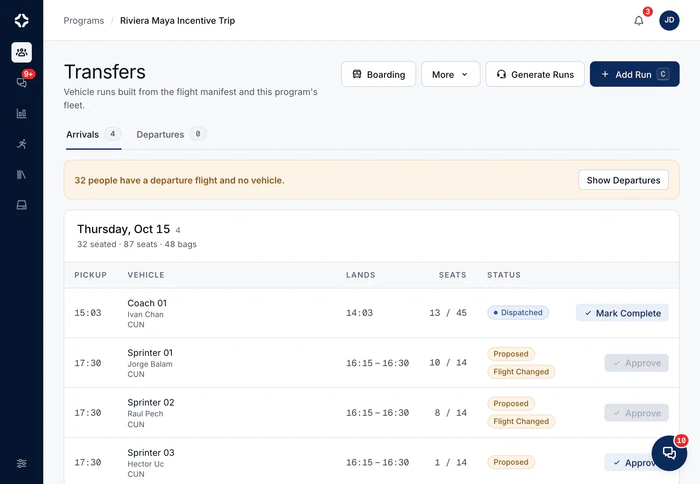The width and height of the screenshot is (700, 484).
Task: Click the STATUS column header
Action: point(504,275)
